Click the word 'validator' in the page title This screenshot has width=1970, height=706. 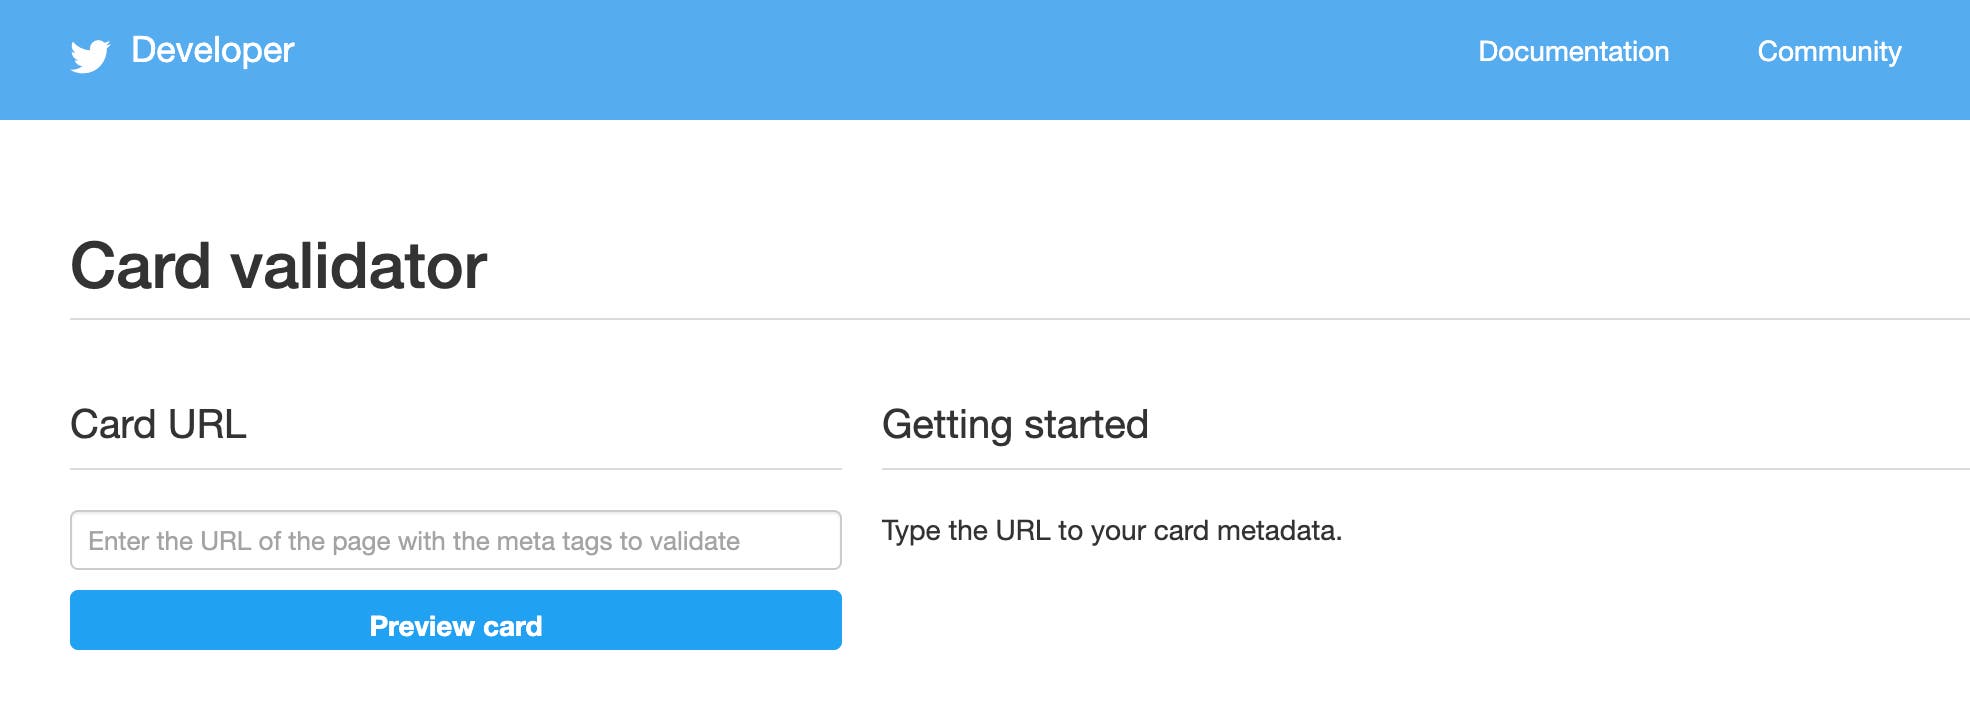tap(358, 266)
